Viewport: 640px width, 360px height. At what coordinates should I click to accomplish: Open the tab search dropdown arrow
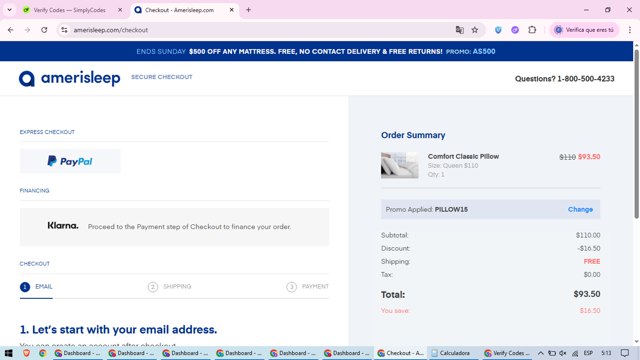point(9,10)
